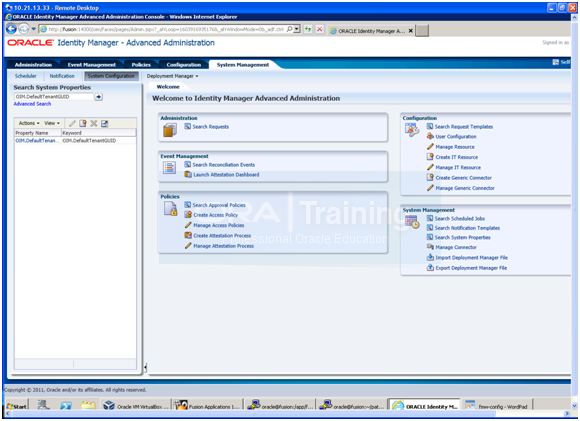Click the Property Name column header
This screenshot has height=421, width=580.
[38, 133]
